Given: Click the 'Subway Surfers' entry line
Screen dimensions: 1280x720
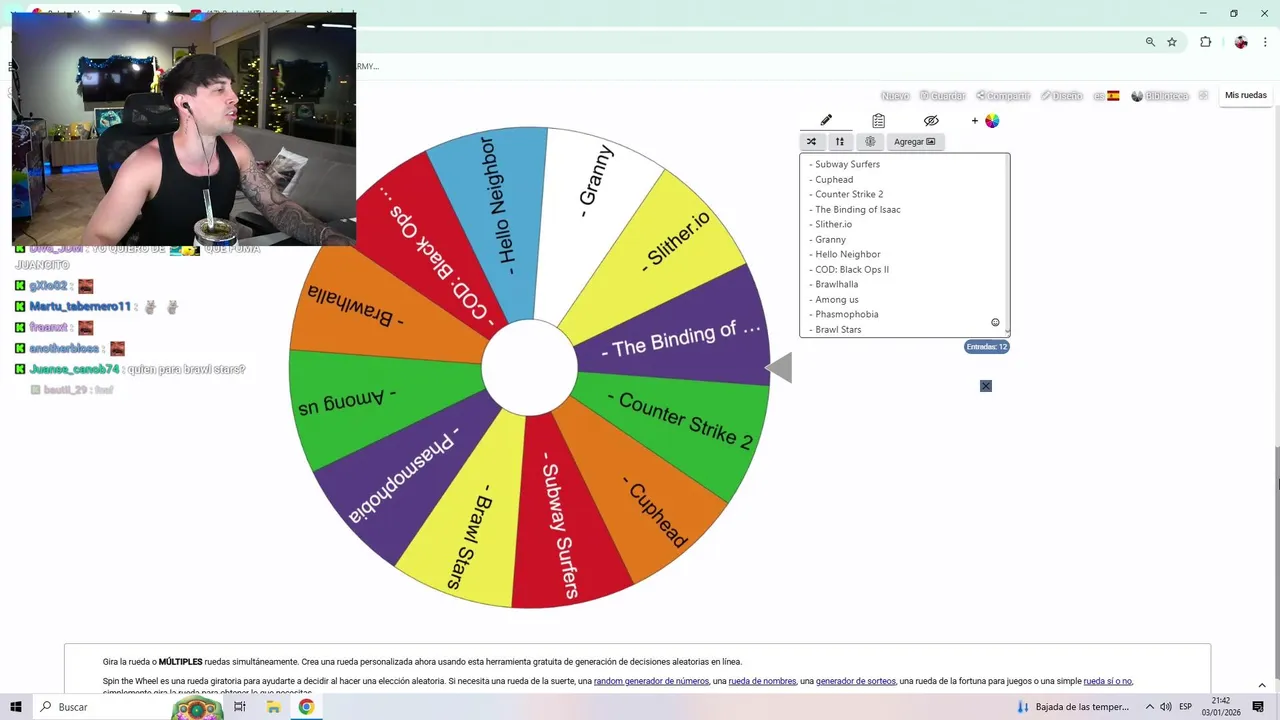Looking at the screenshot, I should pos(847,164).
